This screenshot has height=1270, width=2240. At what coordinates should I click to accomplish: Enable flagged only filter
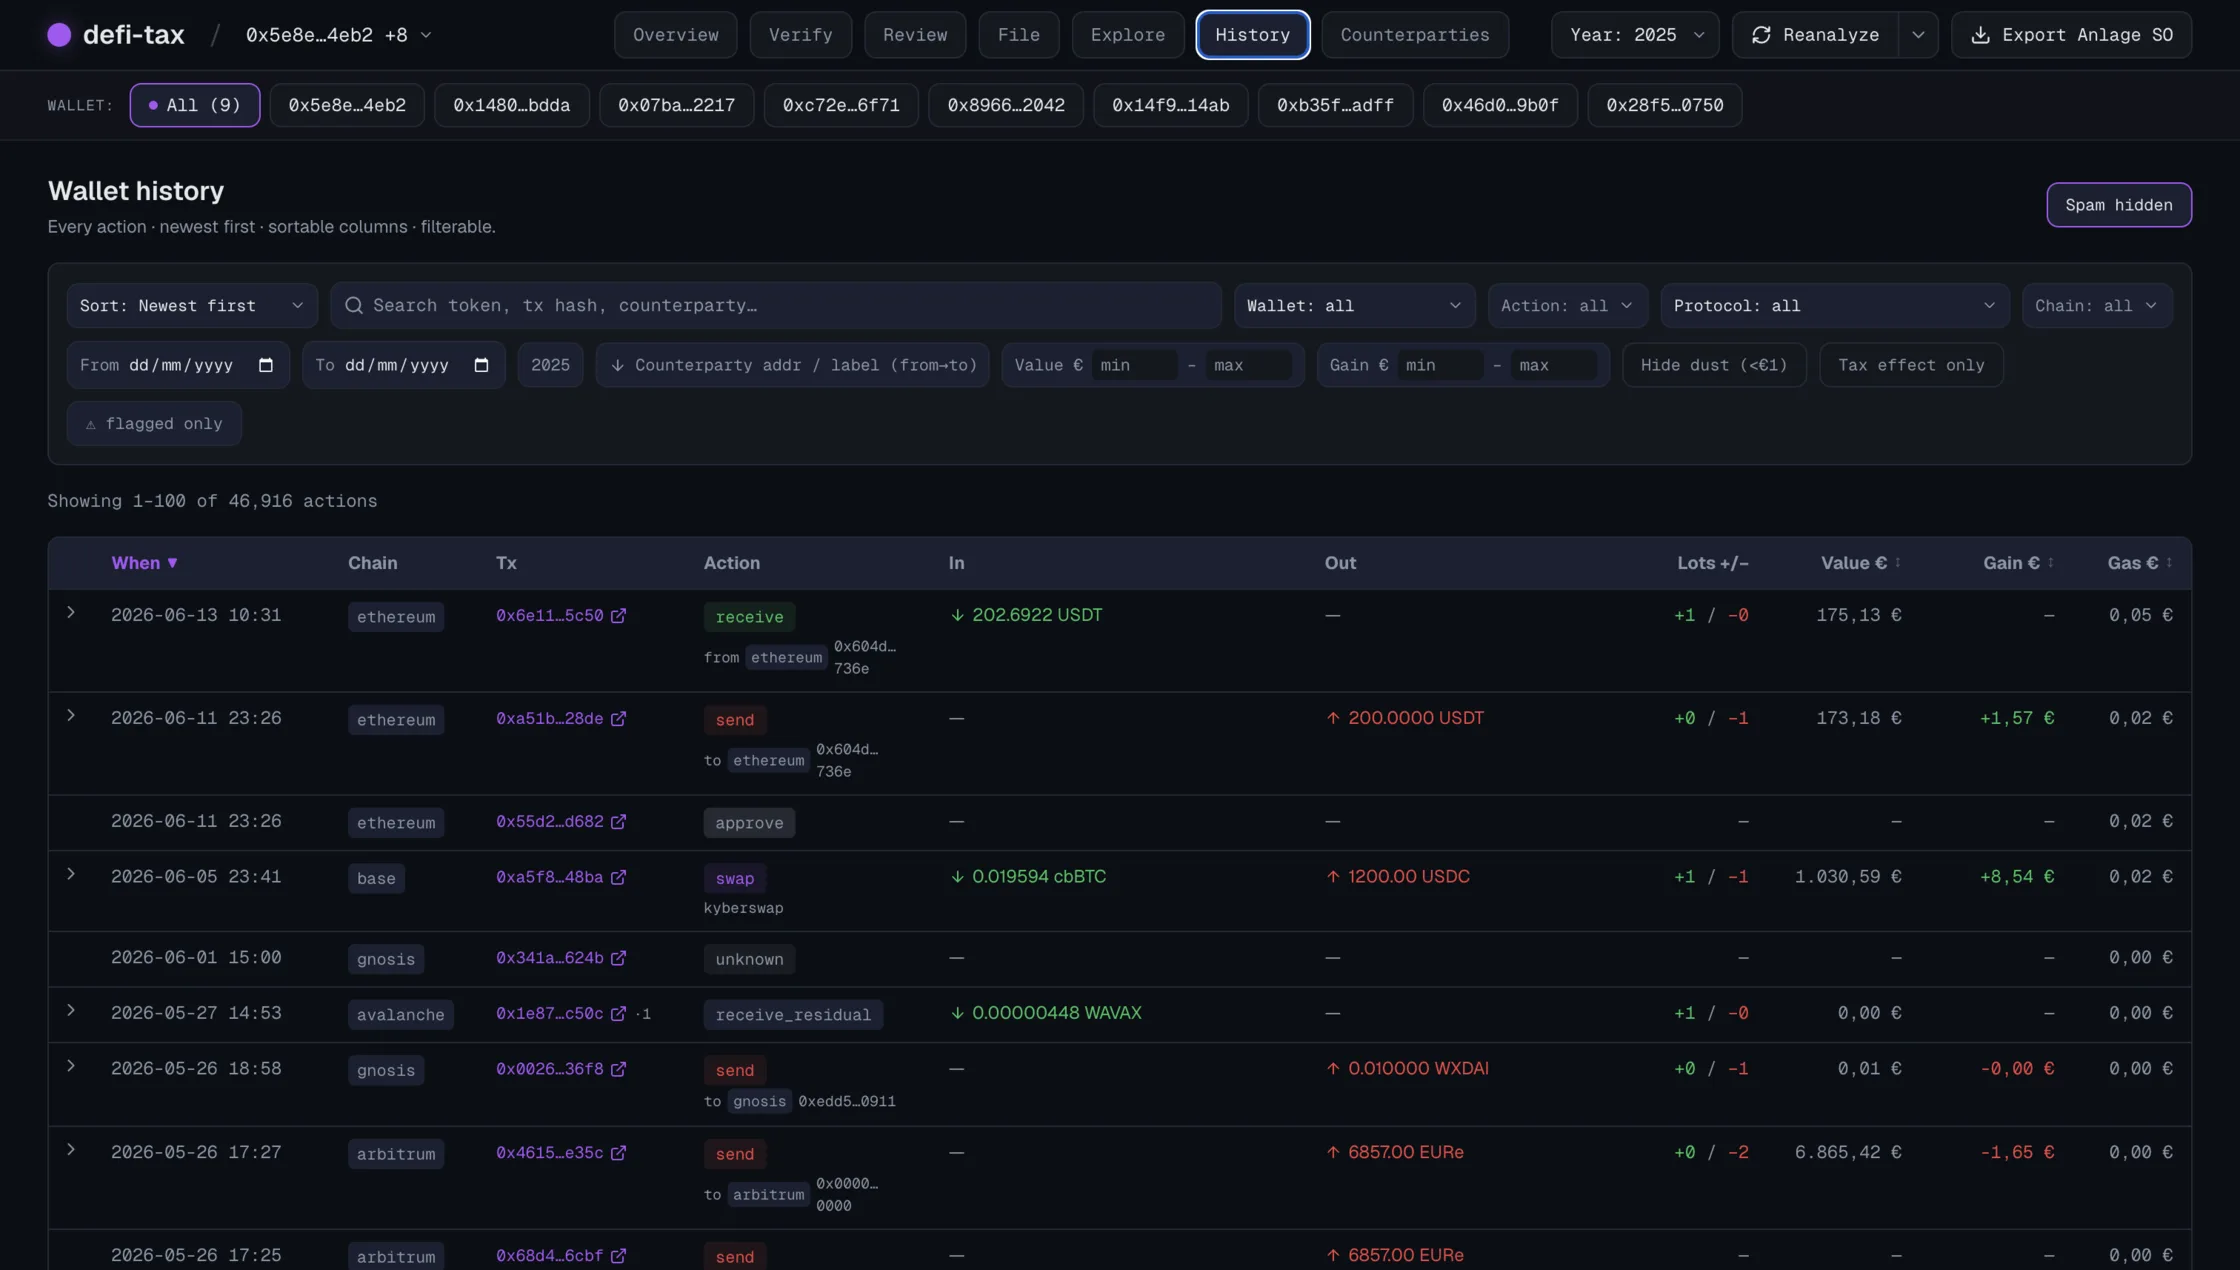tap(154, 424)
